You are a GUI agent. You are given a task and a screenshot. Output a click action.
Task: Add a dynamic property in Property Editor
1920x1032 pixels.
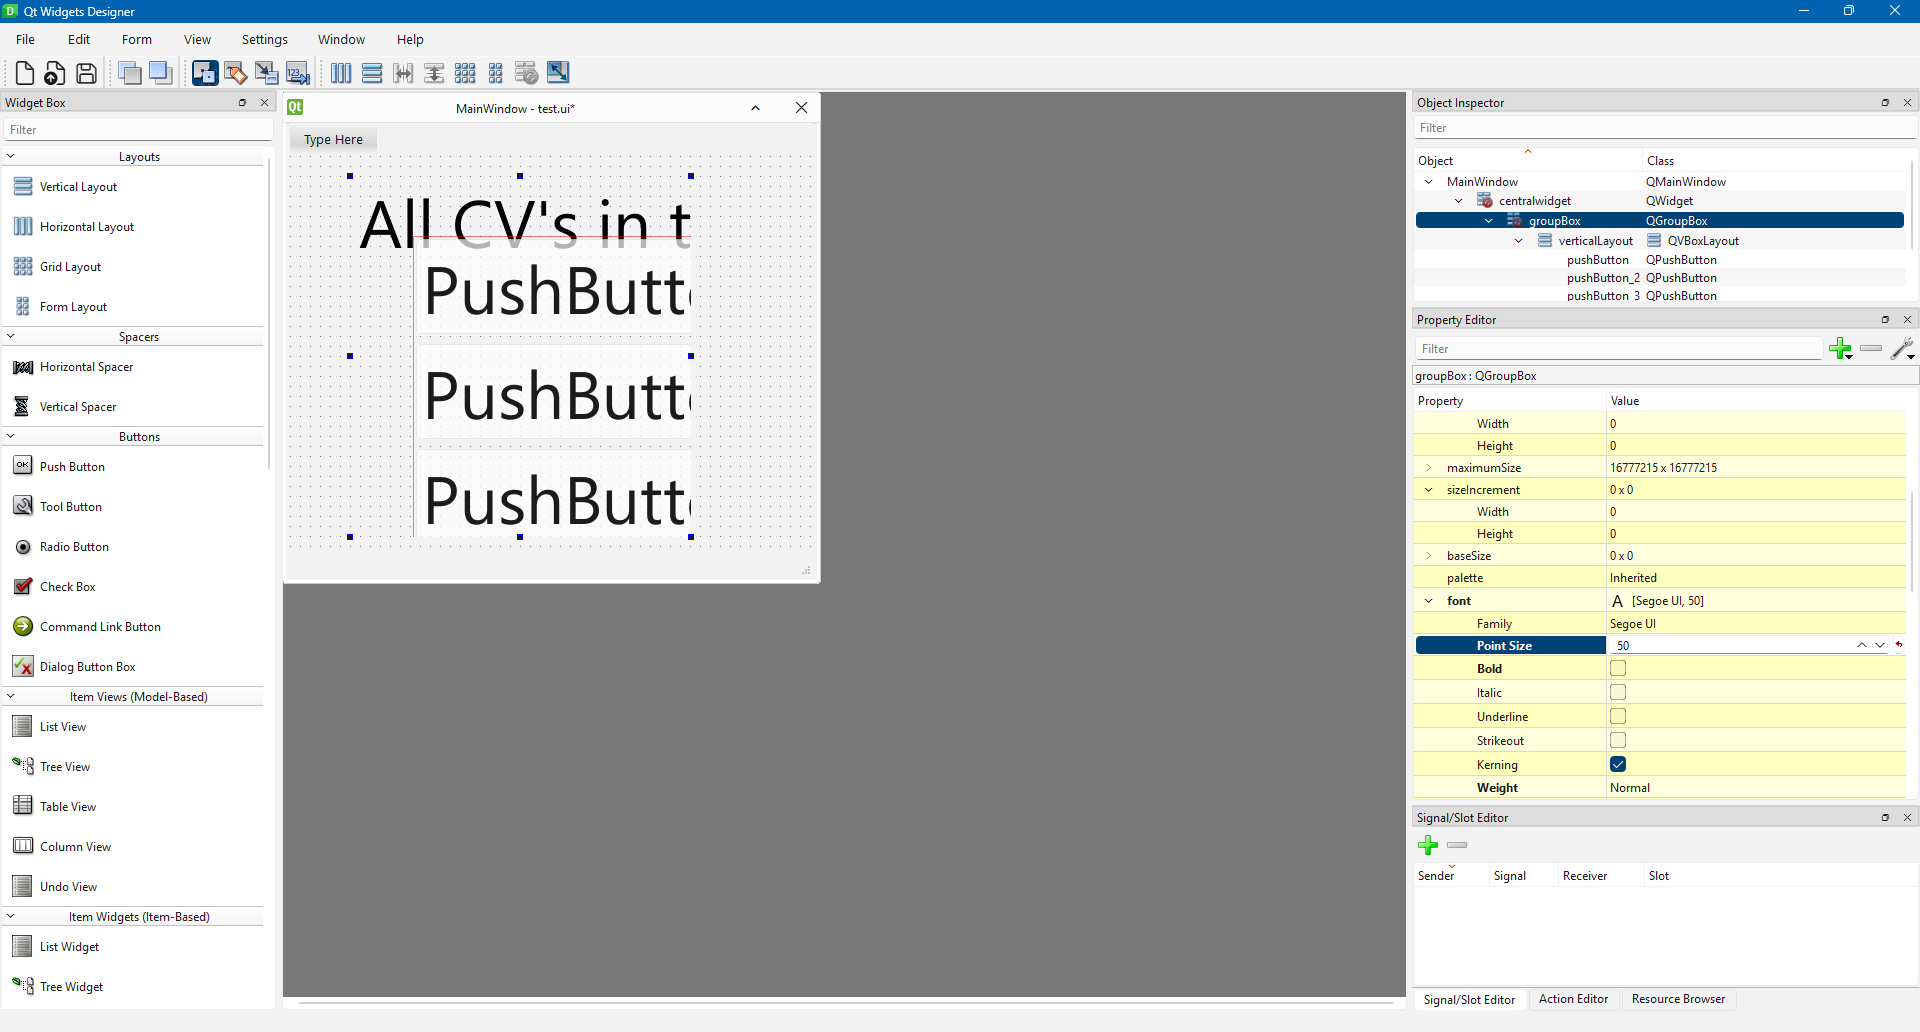tap(1842, 349)
